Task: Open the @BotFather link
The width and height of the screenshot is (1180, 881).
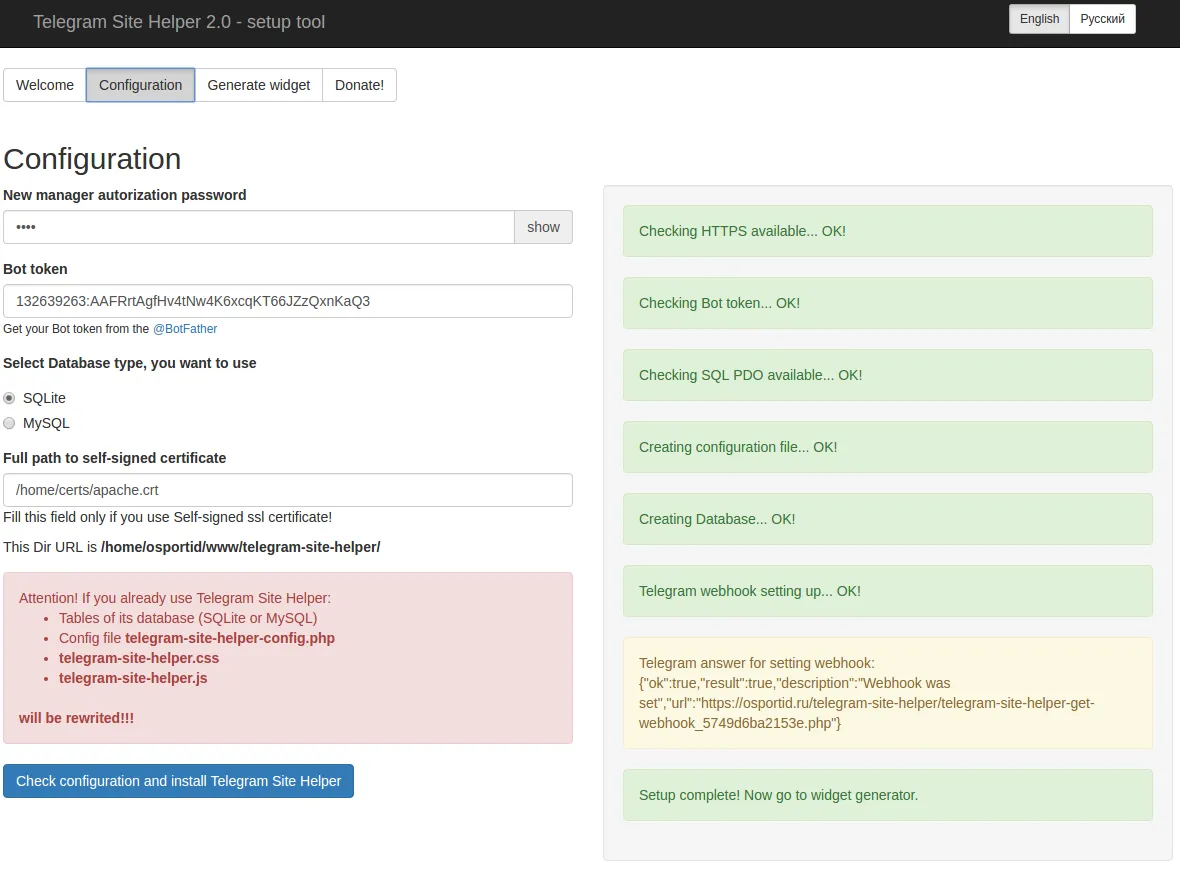Action: pyautogui.click(x=185, y=328)
